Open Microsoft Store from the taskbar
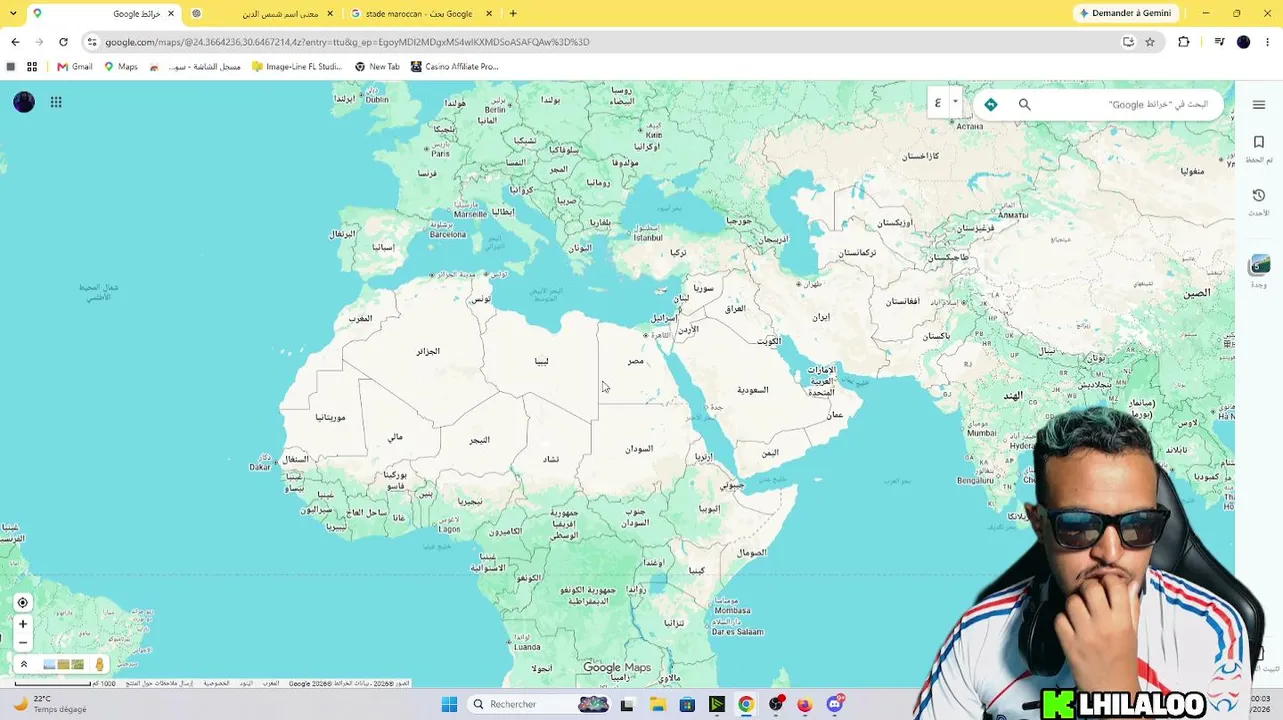This screenshot has height=720, width=1283. tap(687, 704)
